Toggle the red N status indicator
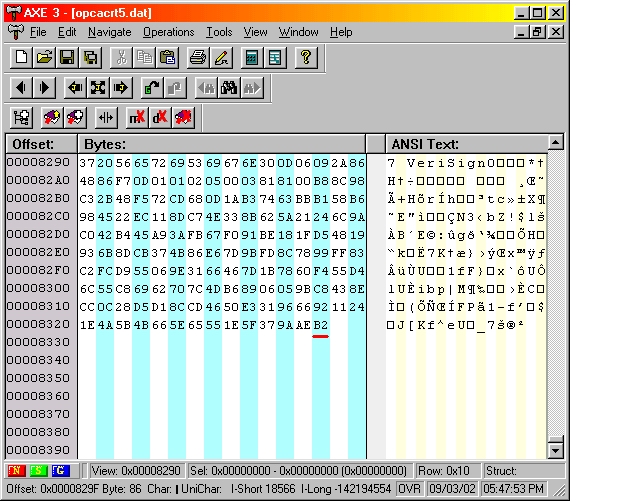The height and width of the screenshot is (501, 640). pyautogui.click(x=17, y=470)
